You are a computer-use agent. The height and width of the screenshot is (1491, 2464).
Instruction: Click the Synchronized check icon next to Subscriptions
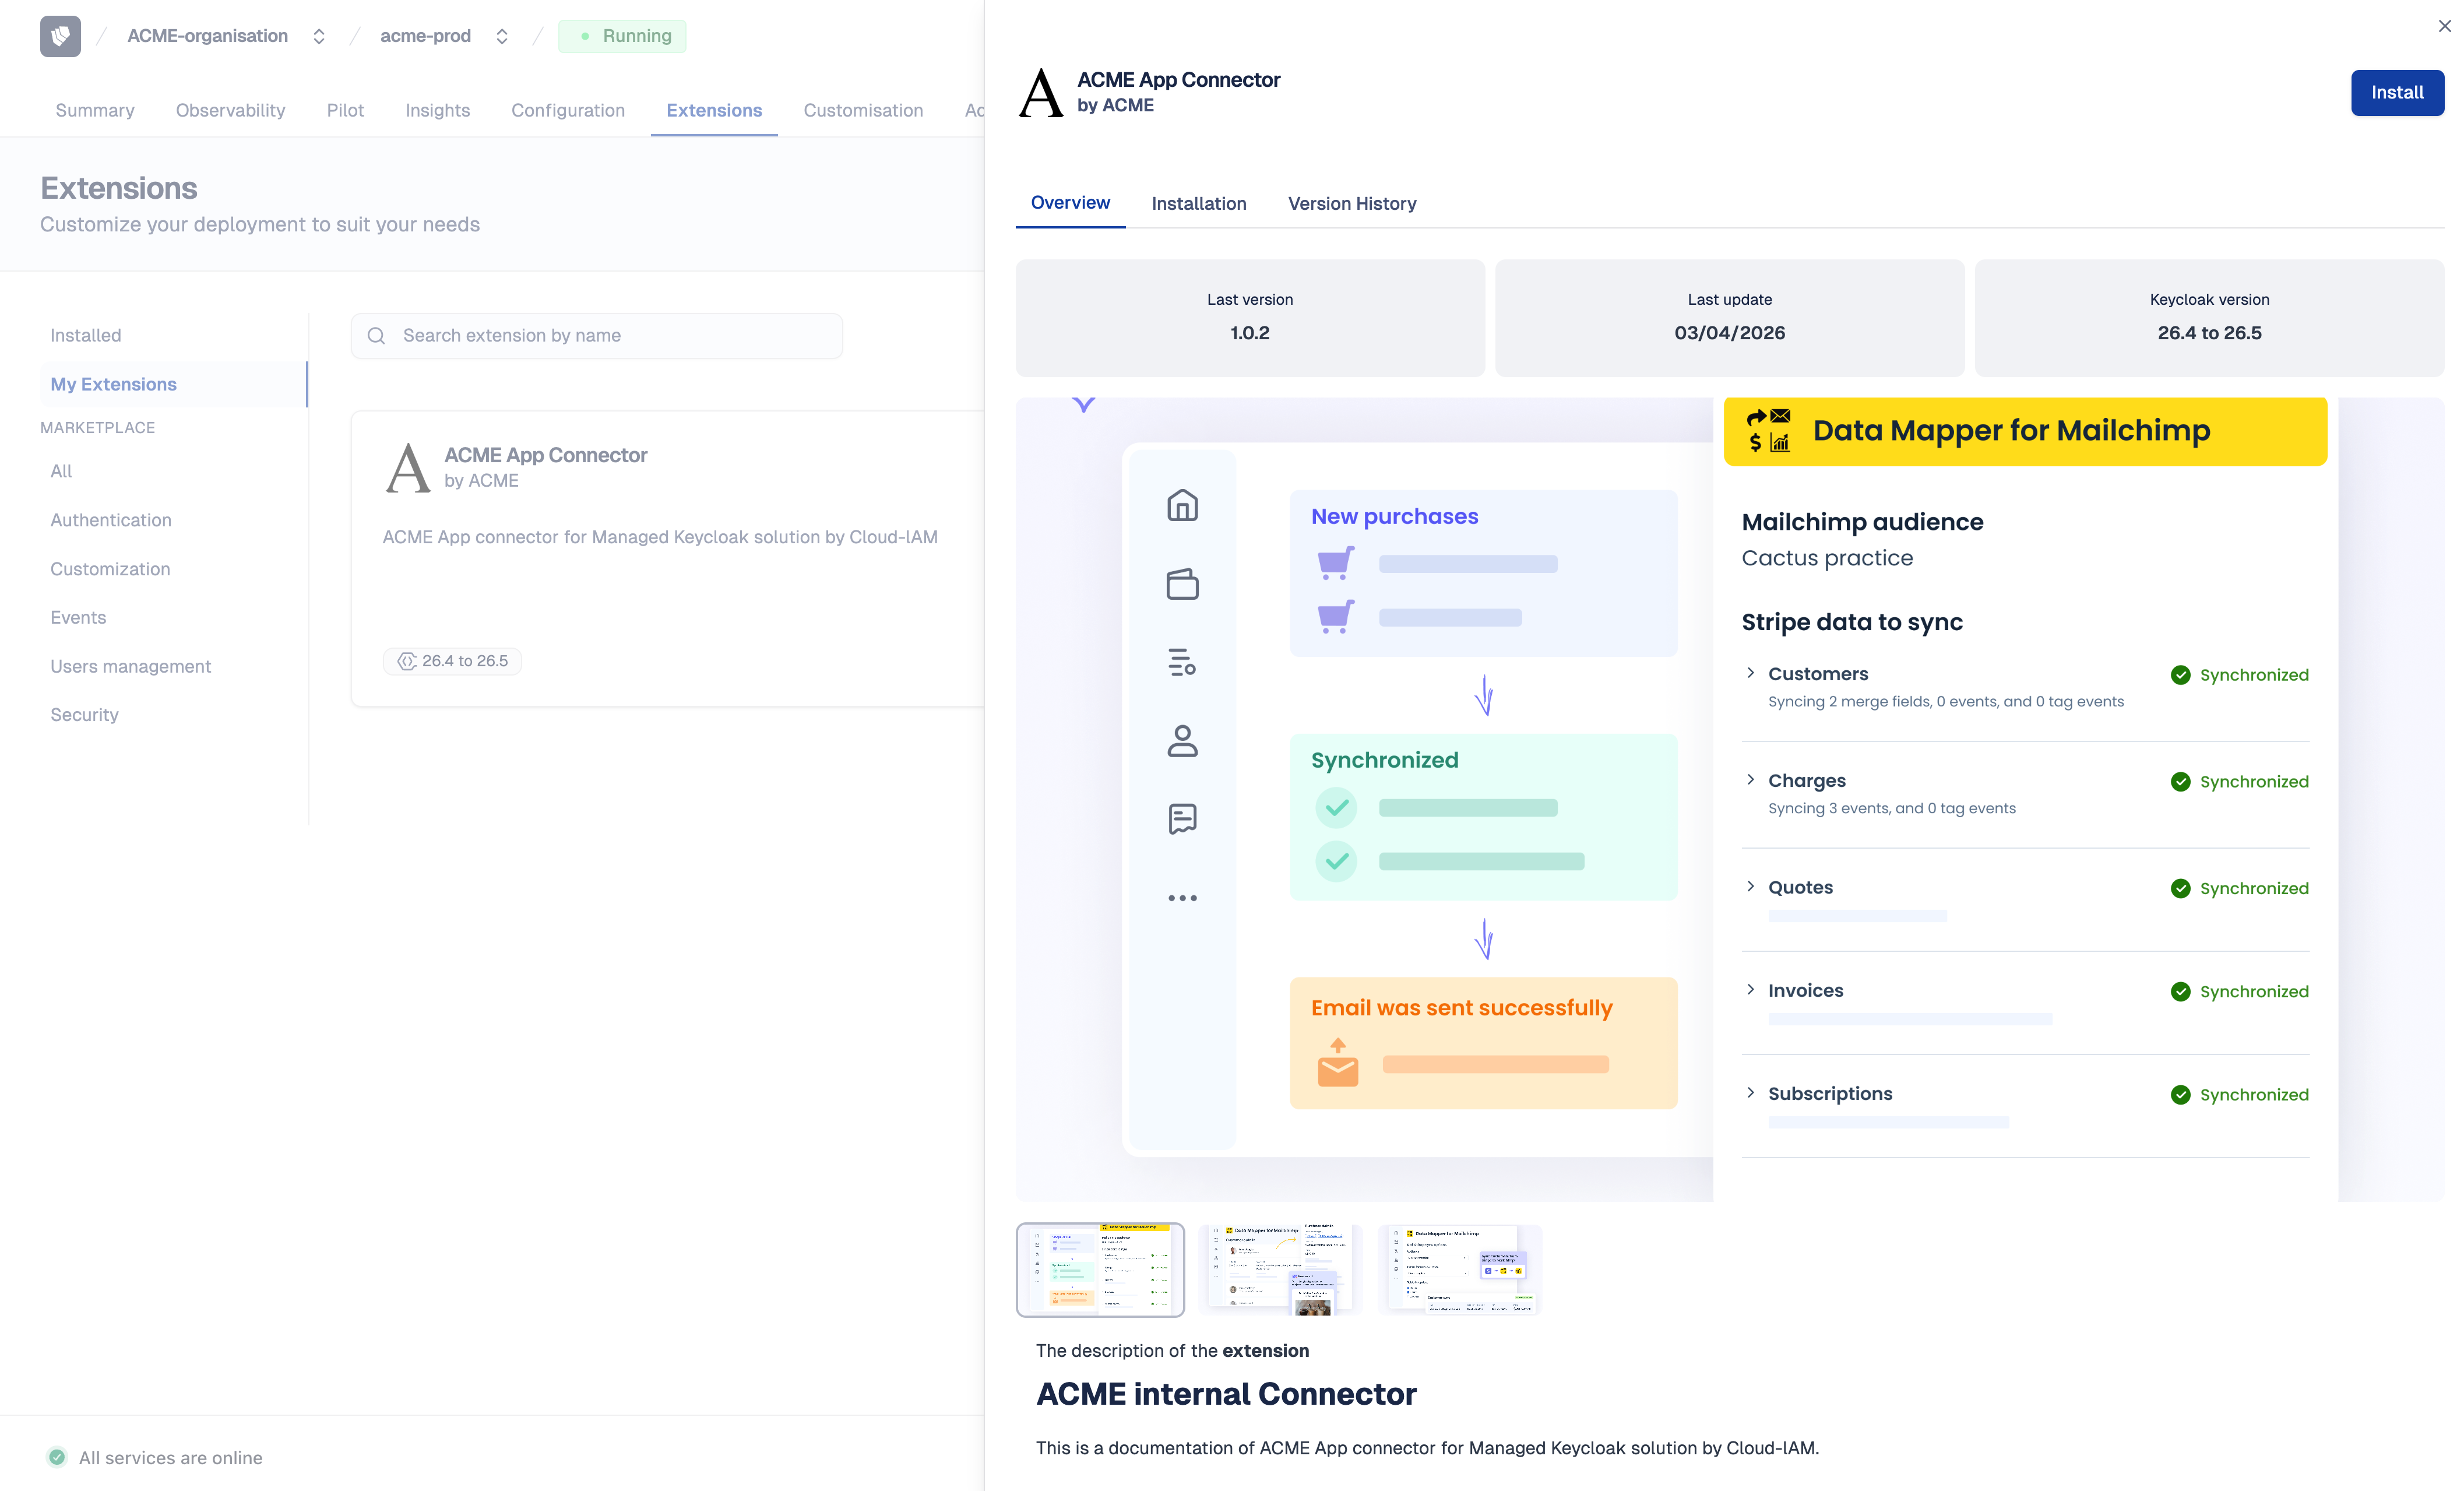click(2181, 1094)
